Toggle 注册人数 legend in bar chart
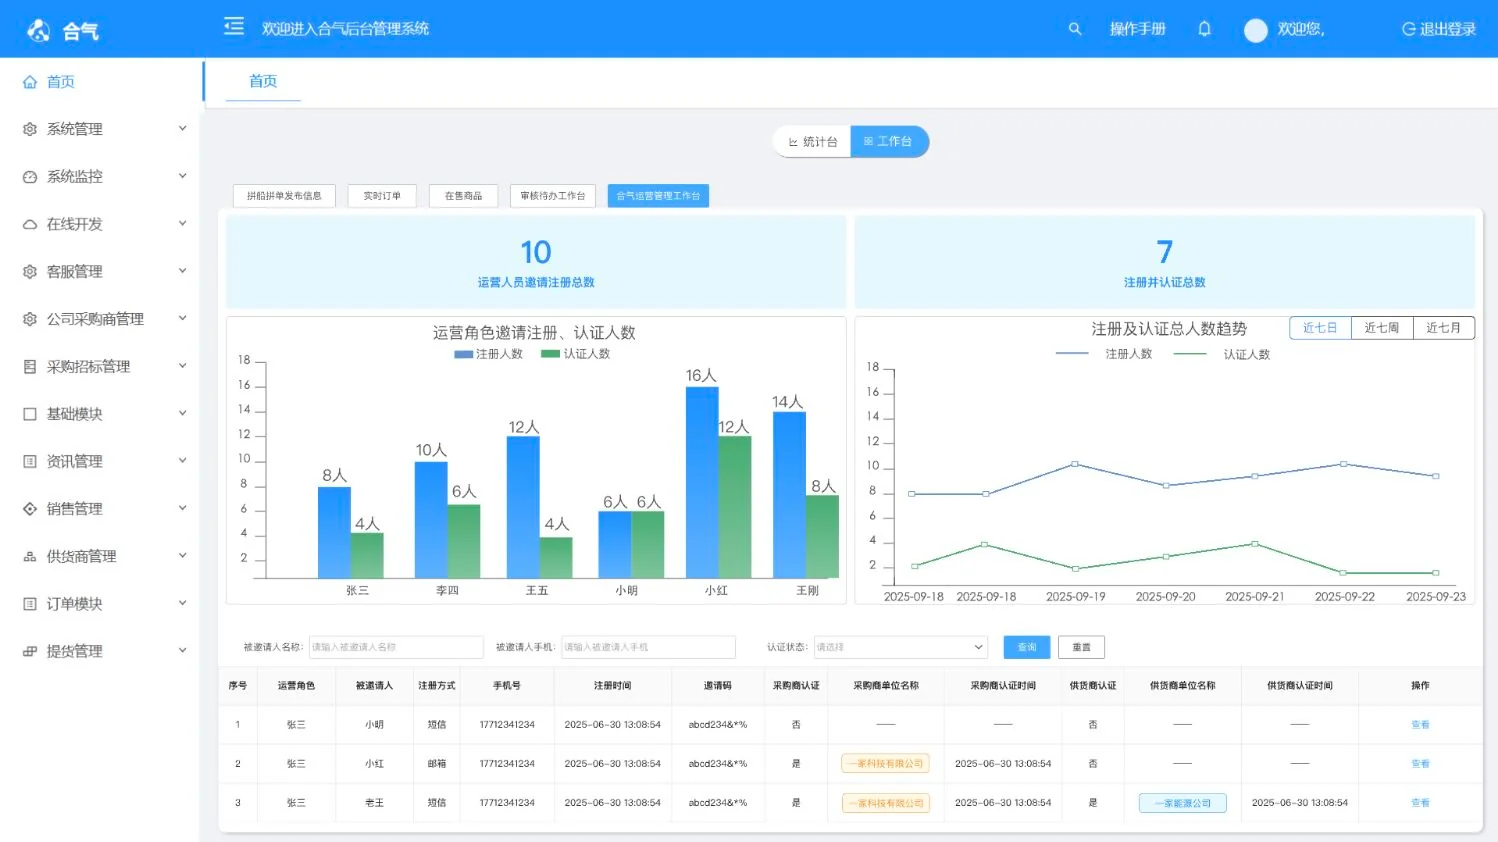This screenshot has width=1498, height=842. pyautogui.click(x=488, y=354)
